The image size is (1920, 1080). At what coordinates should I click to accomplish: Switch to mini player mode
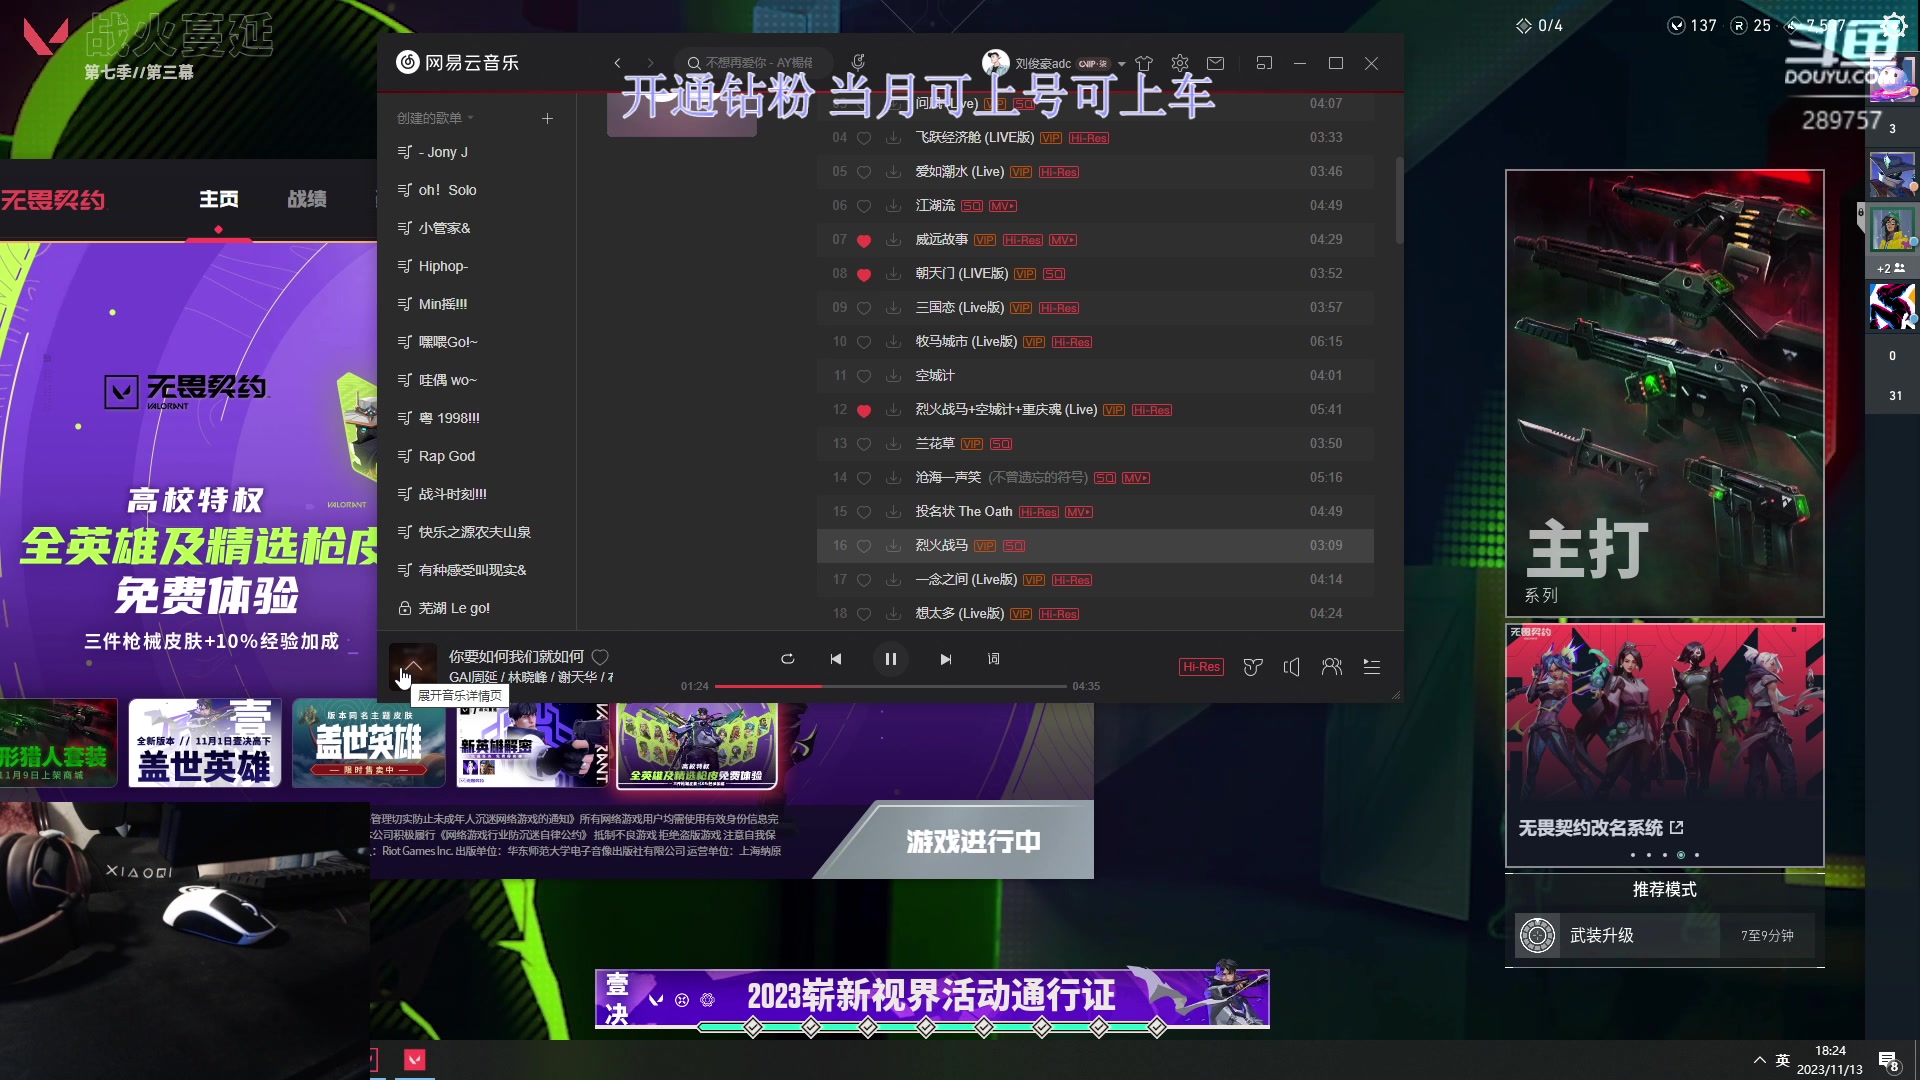click(x=1264, y=63)
